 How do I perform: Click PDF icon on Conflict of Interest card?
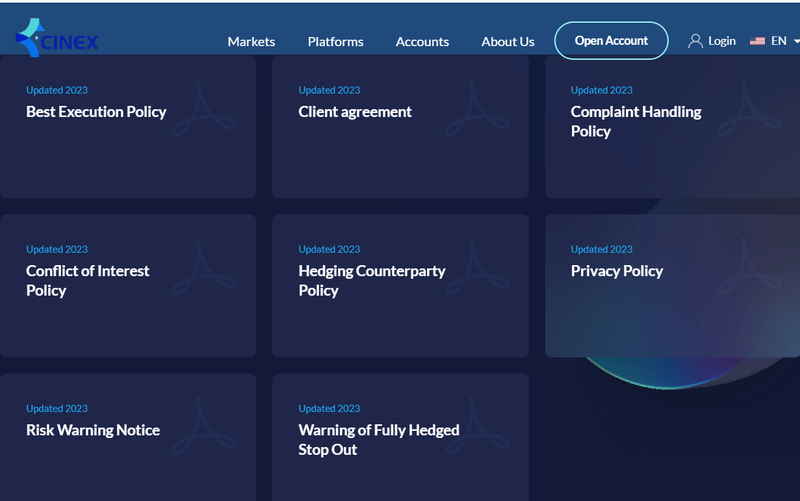(204, 266)
